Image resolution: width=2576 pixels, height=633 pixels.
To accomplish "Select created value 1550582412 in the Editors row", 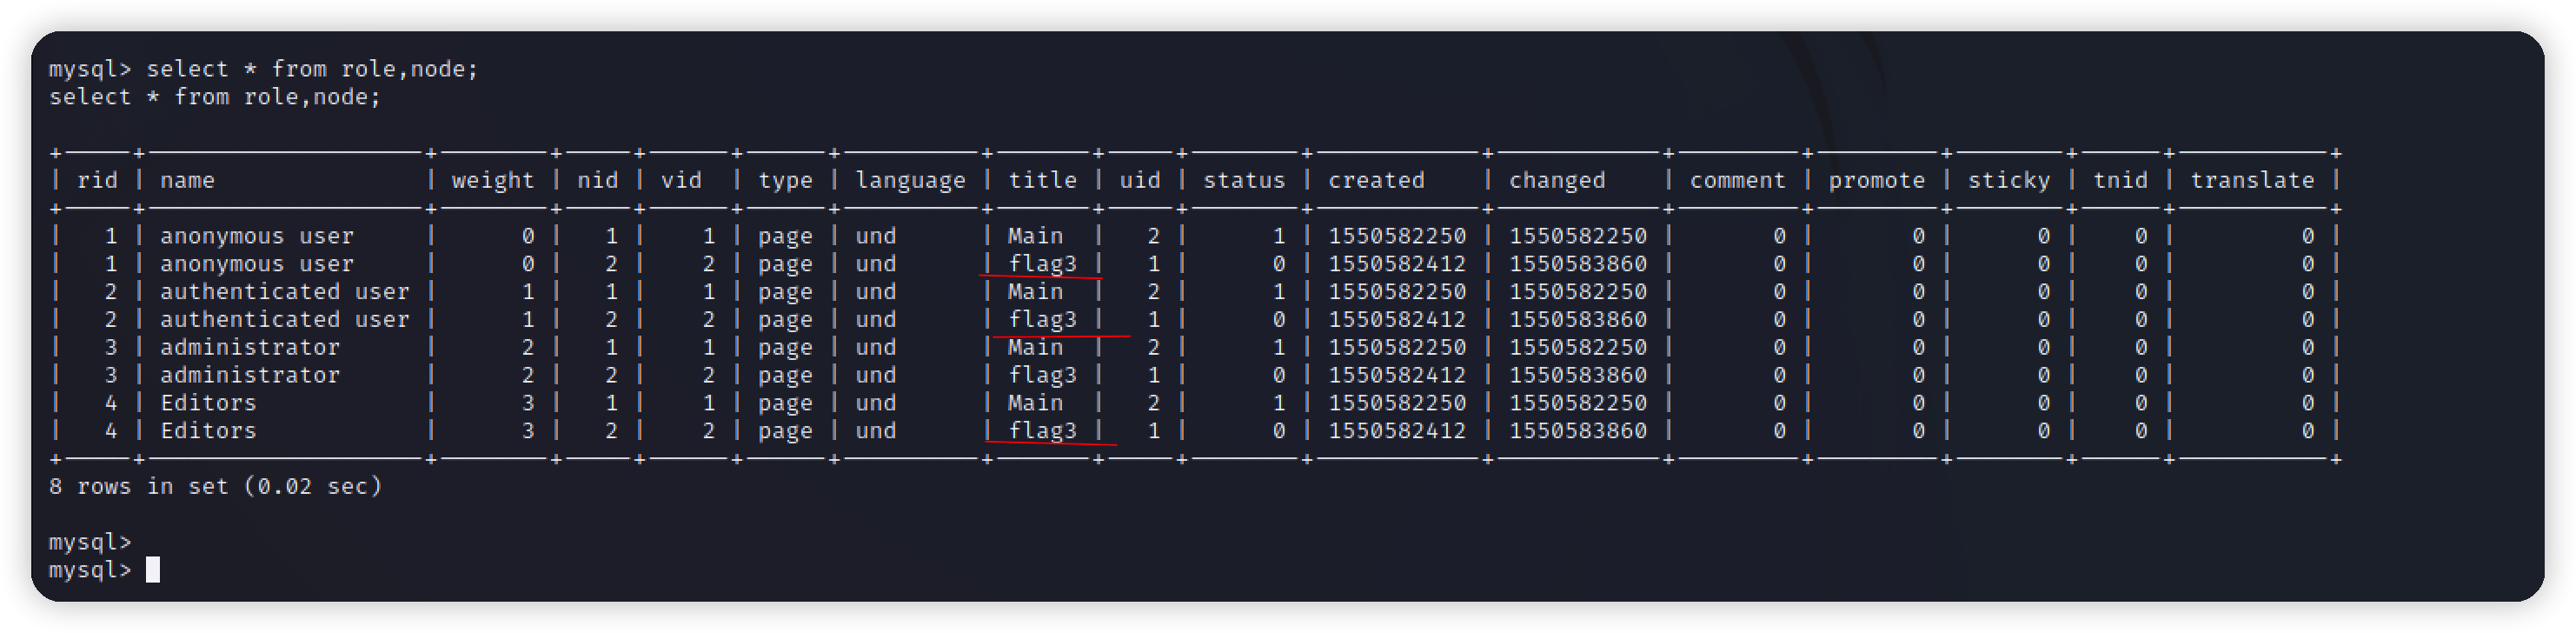I will [1397, 431].
